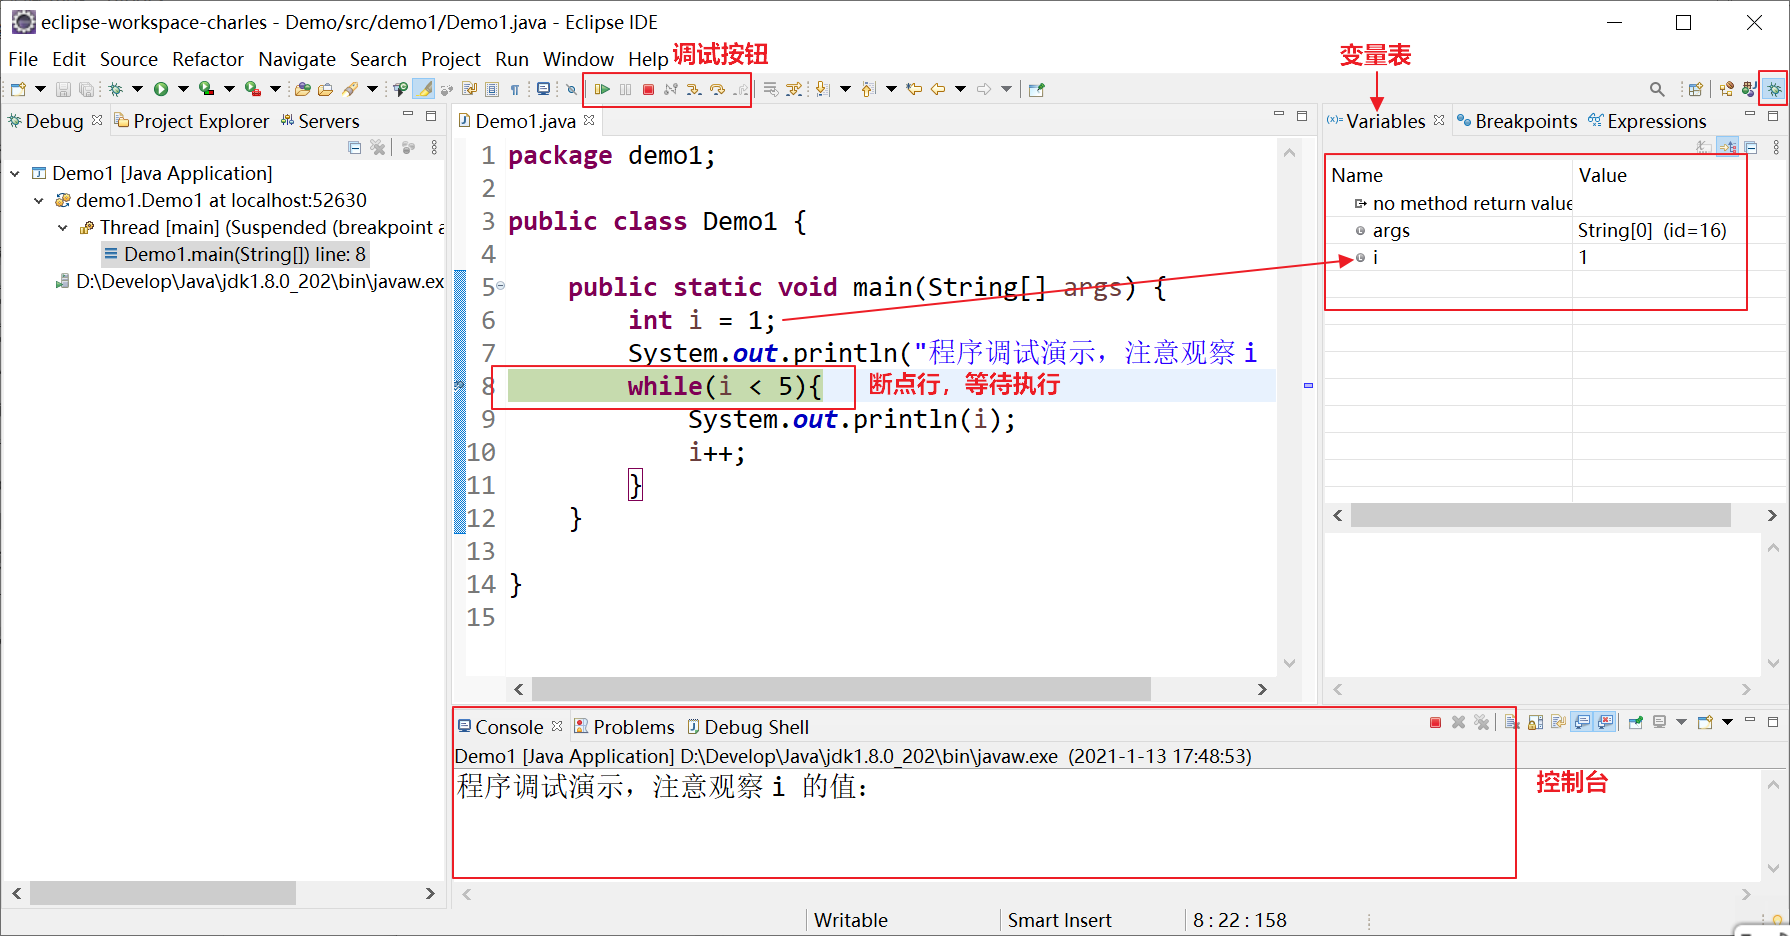The height and width of the screenshot is (936, 1790).
Task: Collapse the Thread [main] tree node
Action: point(63,228)
